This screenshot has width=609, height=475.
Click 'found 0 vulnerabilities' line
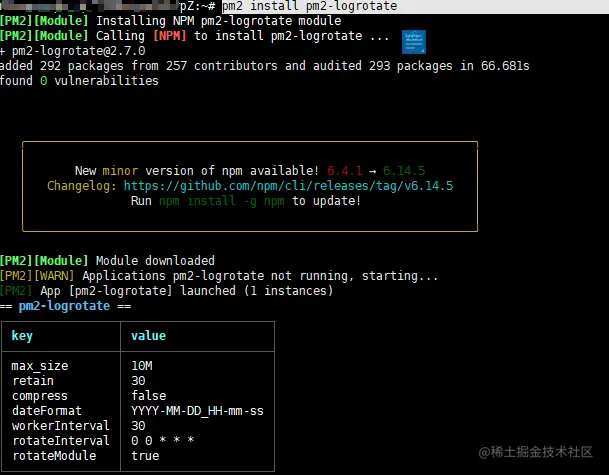(79, 81)
